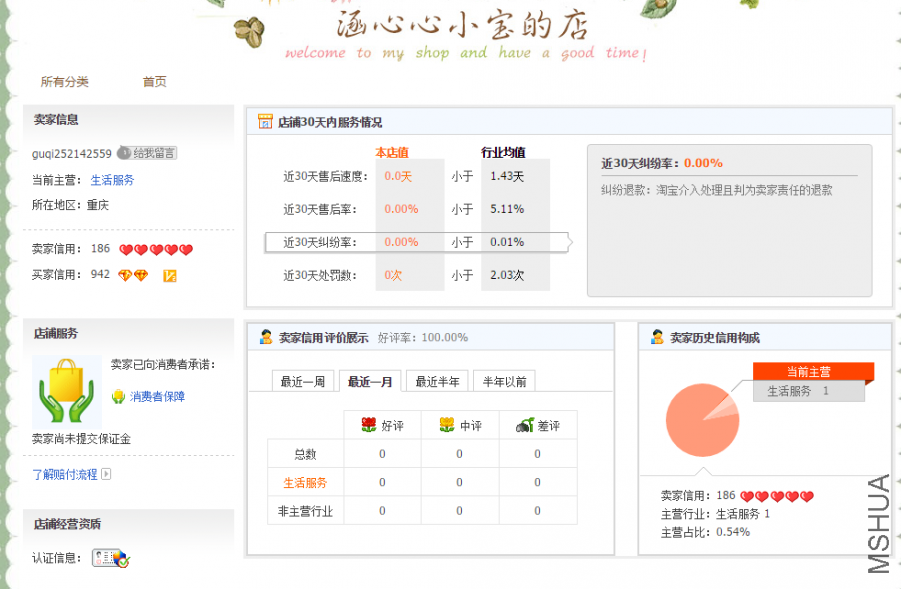The image size is (901, 589).
Task: Click the credit composition pie chart
Action: pos(702,420)
